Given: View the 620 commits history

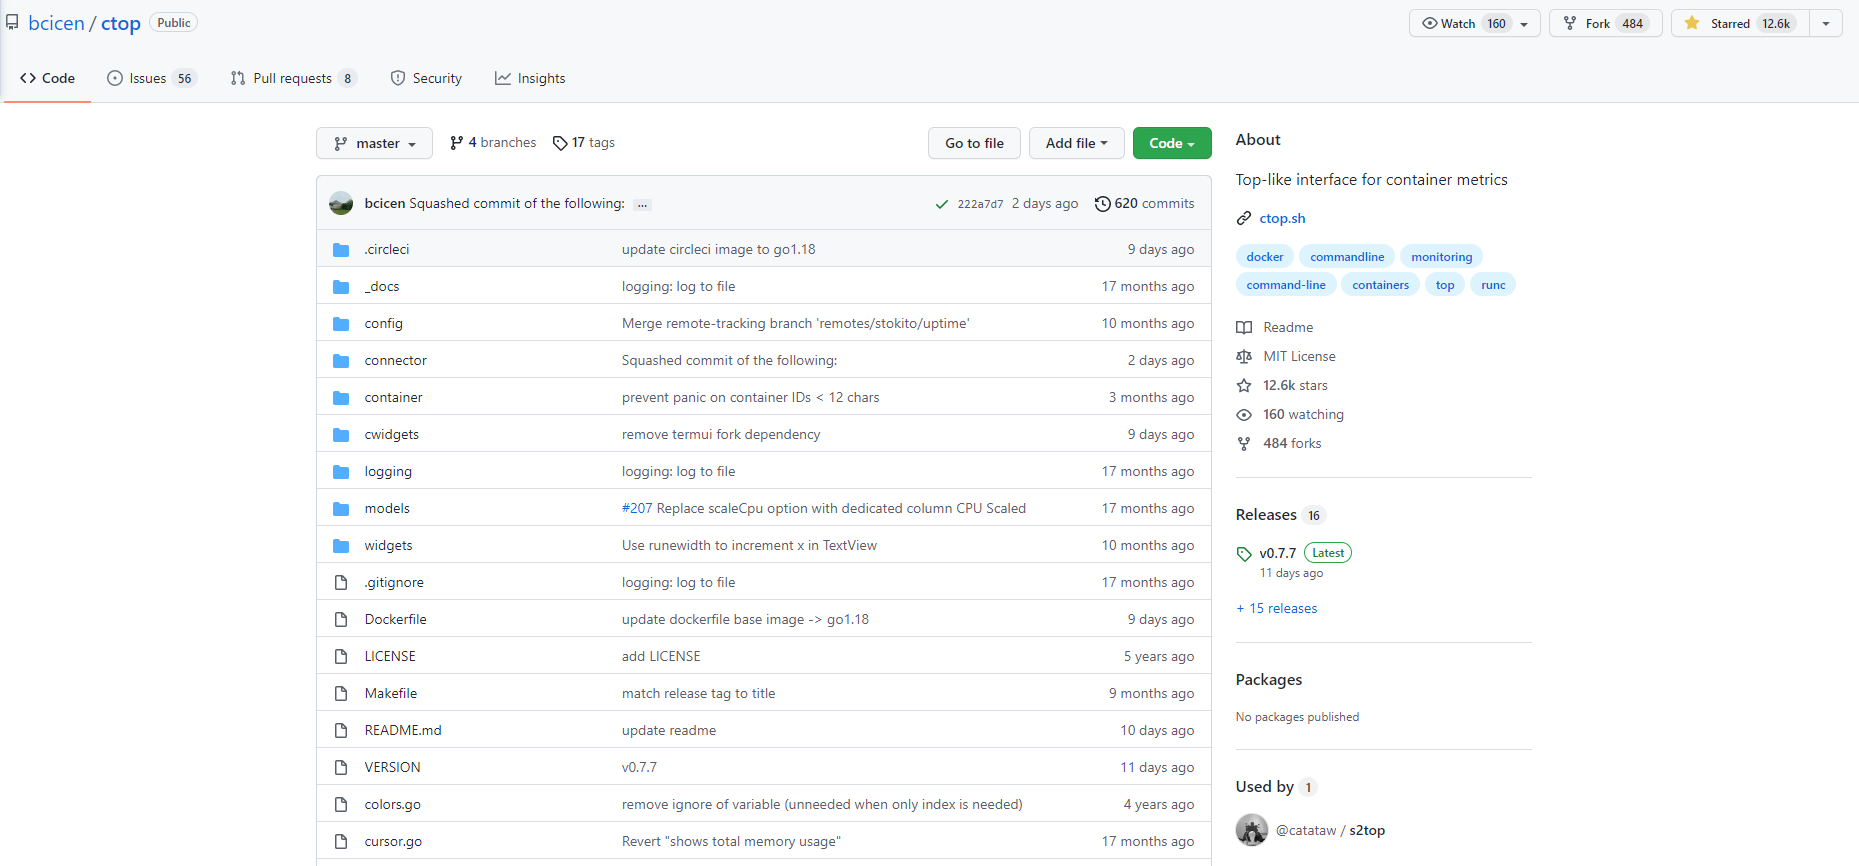Looking at the screenshot, I should coord(1144,204).
